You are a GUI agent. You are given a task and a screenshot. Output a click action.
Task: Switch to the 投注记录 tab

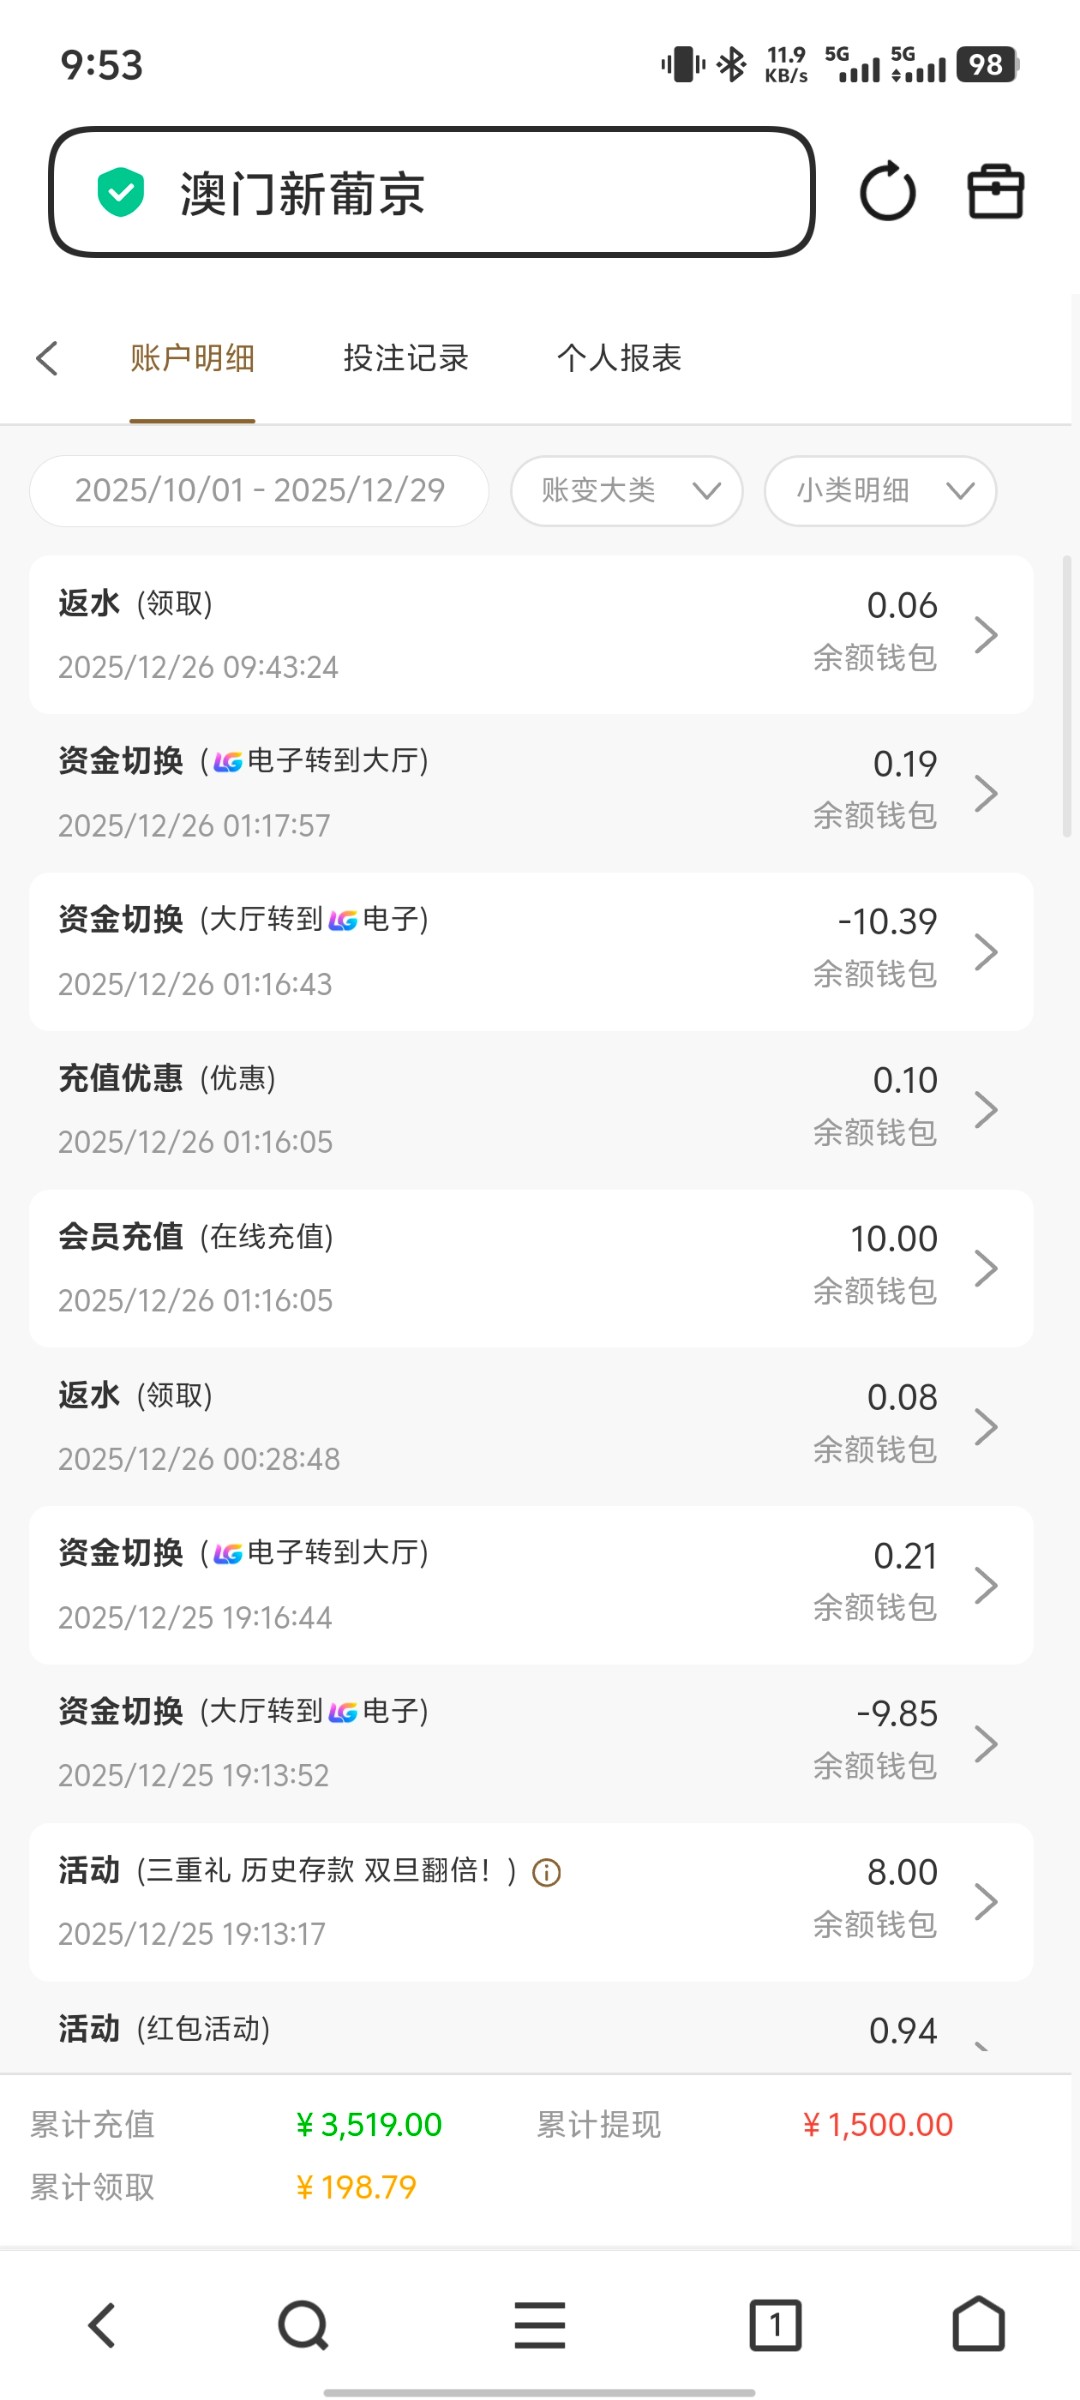pyautogui.click(x=406, y=358)
